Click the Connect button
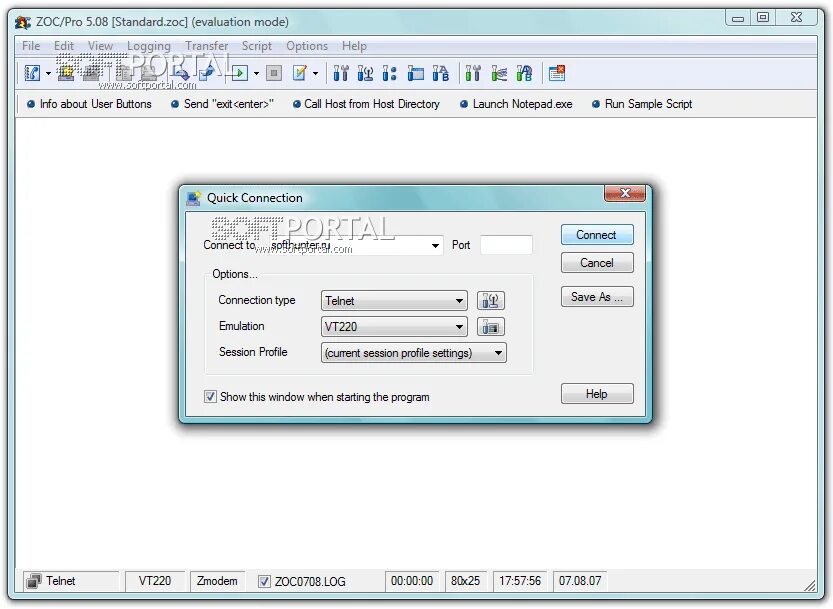 [x=597, y=235]
